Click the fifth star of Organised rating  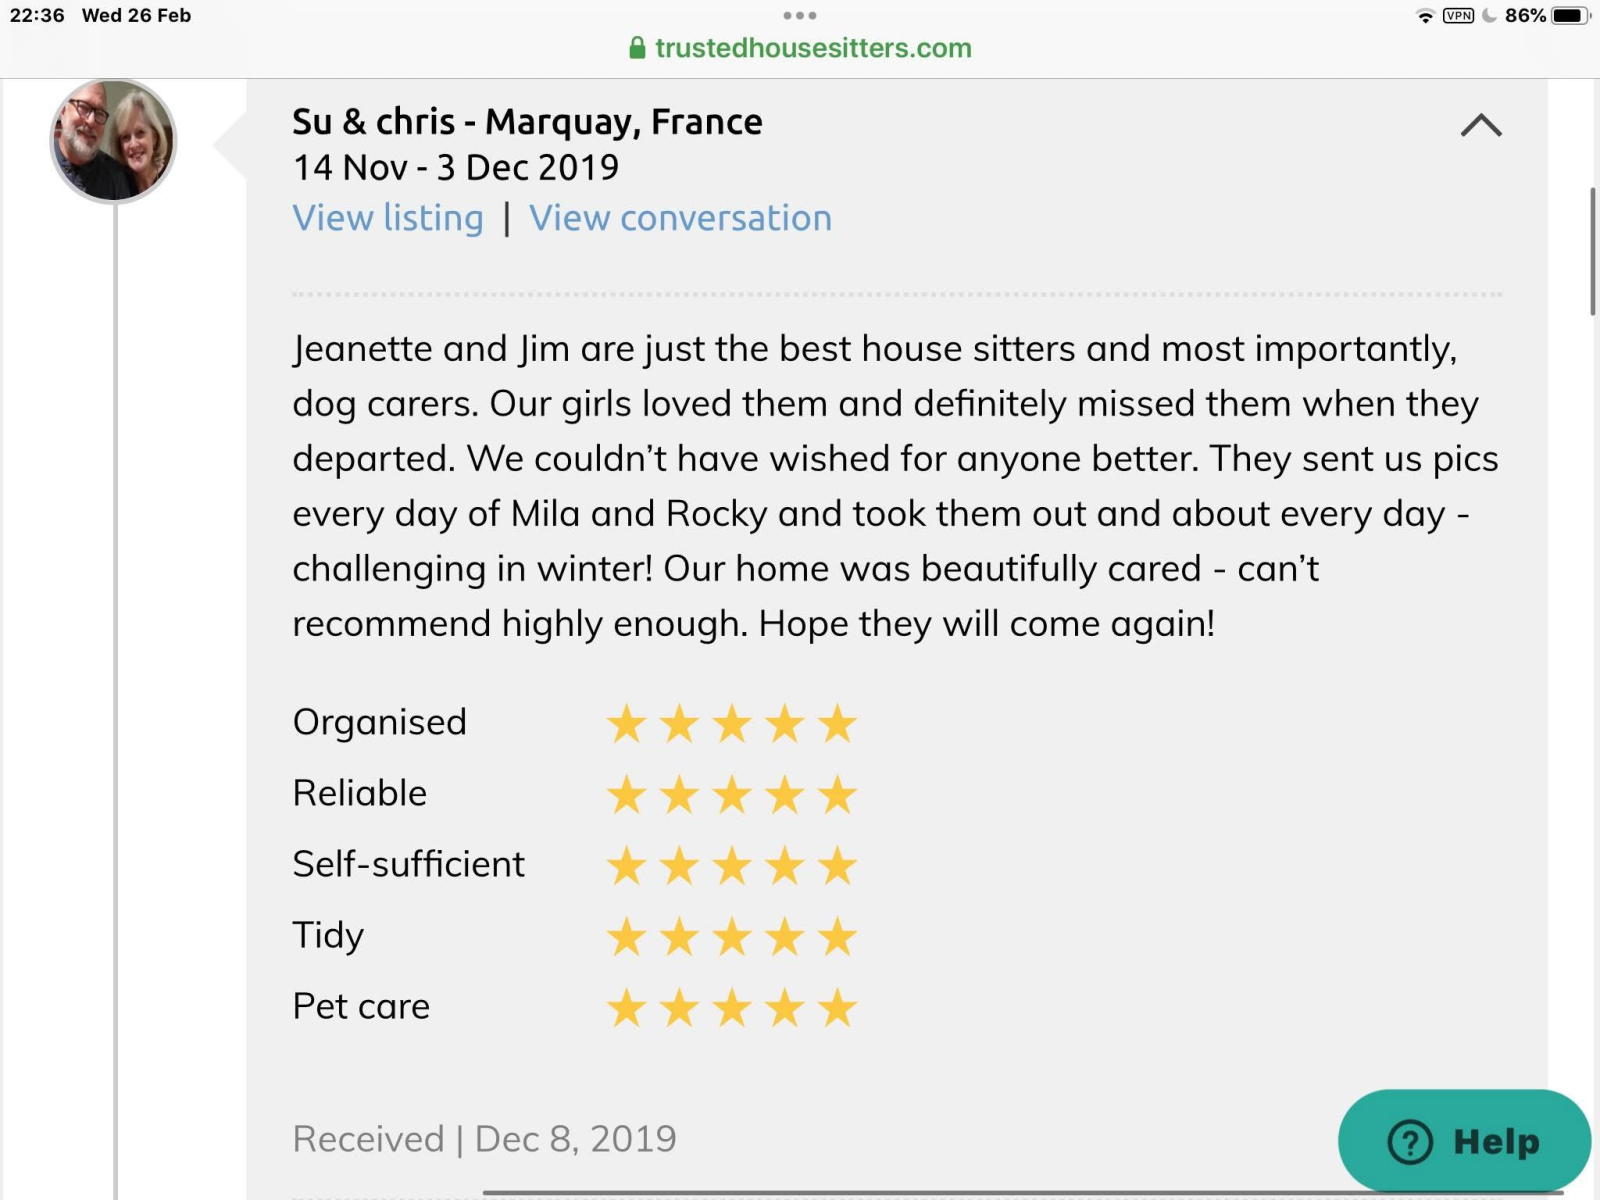click(x=837, y=723)
